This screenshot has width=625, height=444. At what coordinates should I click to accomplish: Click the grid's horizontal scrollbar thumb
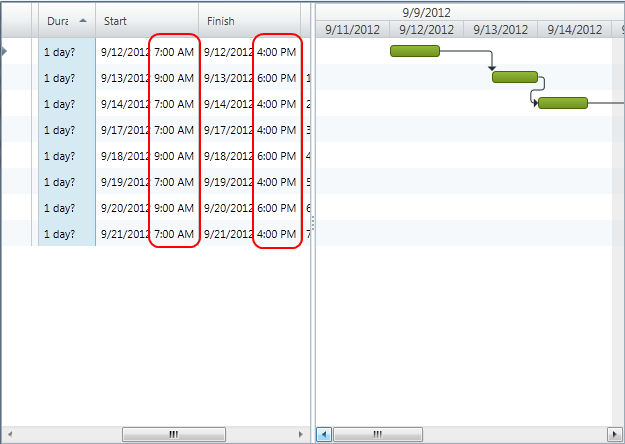173,434
